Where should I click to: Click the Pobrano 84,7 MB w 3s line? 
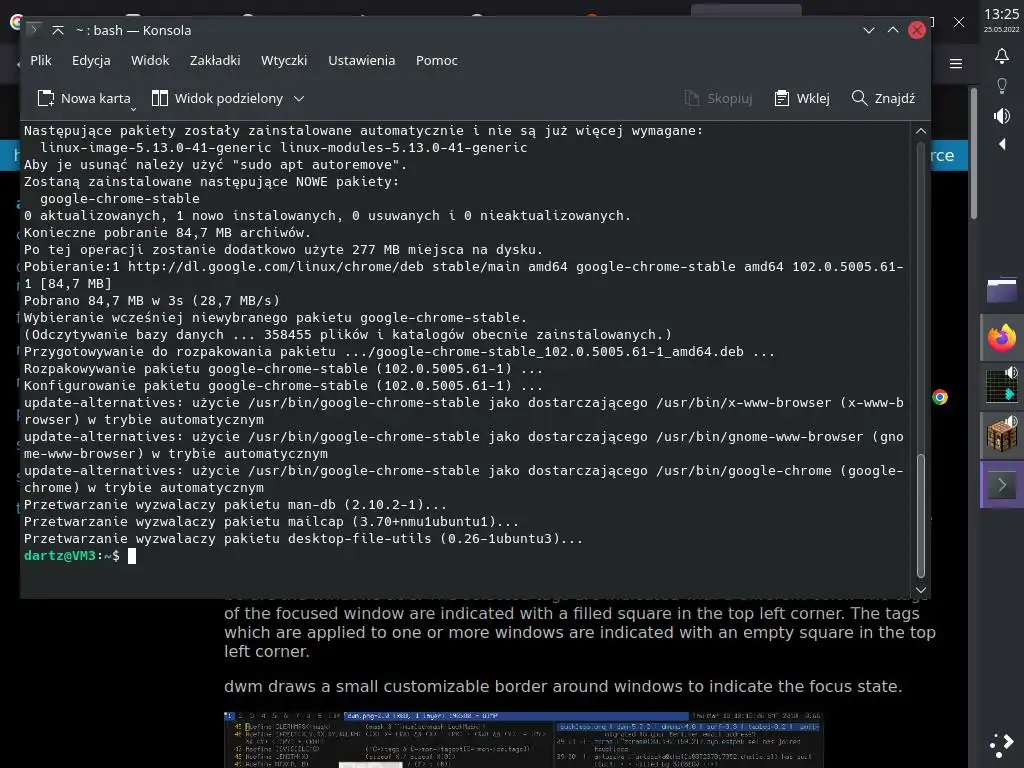click(x=152, y=300)
